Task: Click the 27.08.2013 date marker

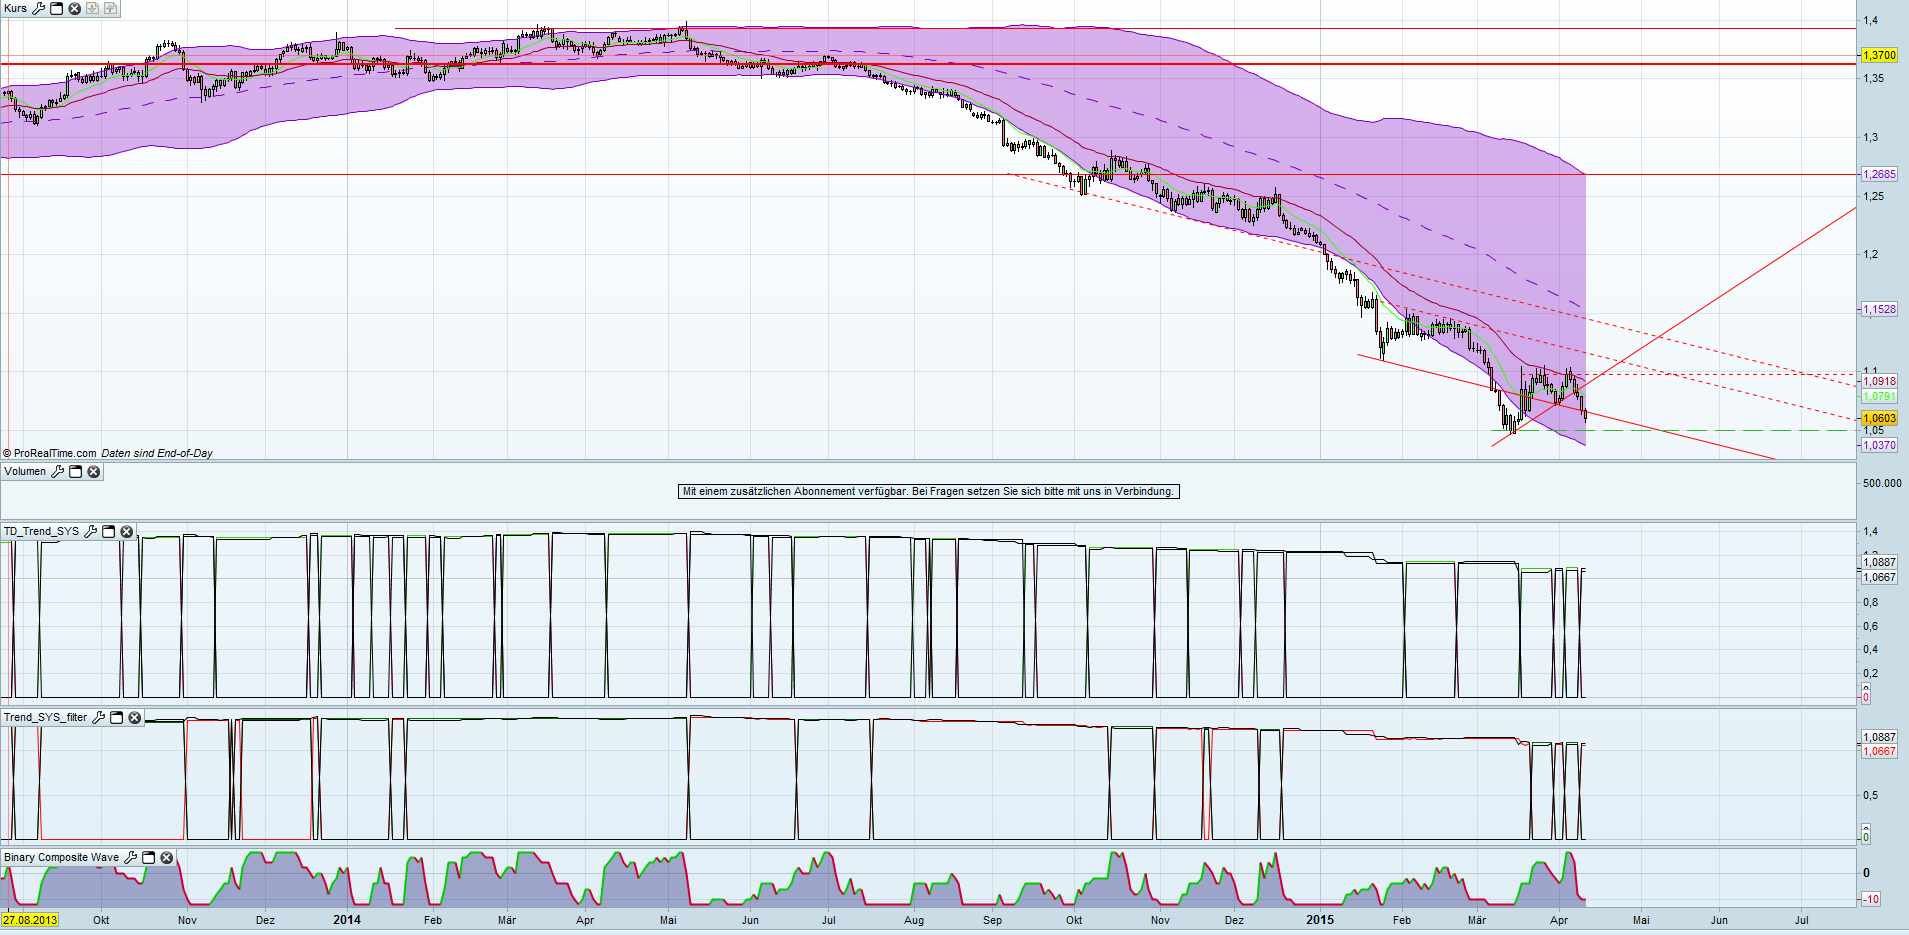Action: click(30, 920)
